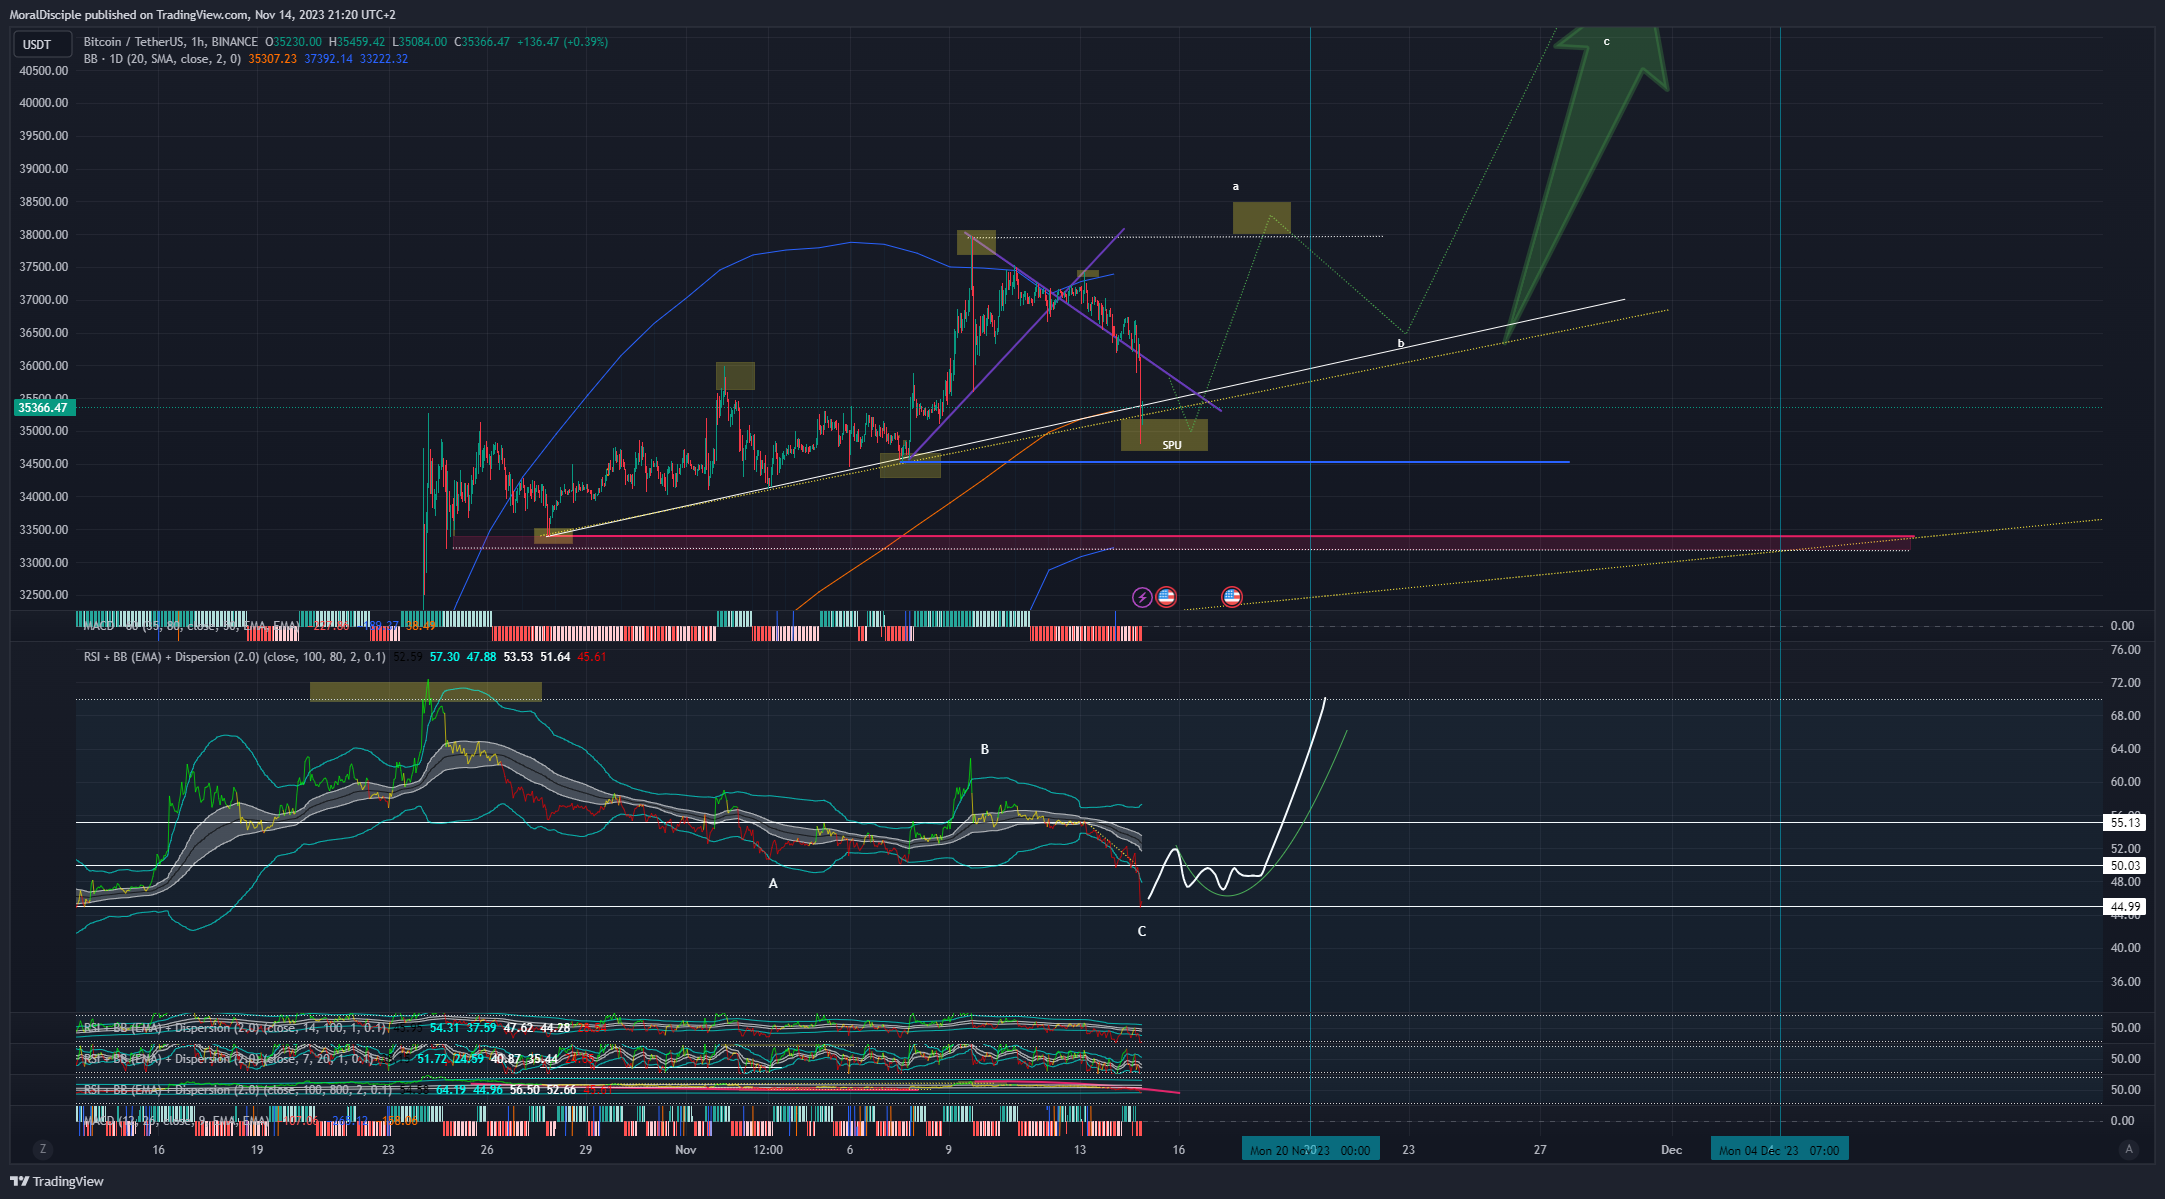
Task: Click the 38000.00 price axis label
Action: pos(44,235)
